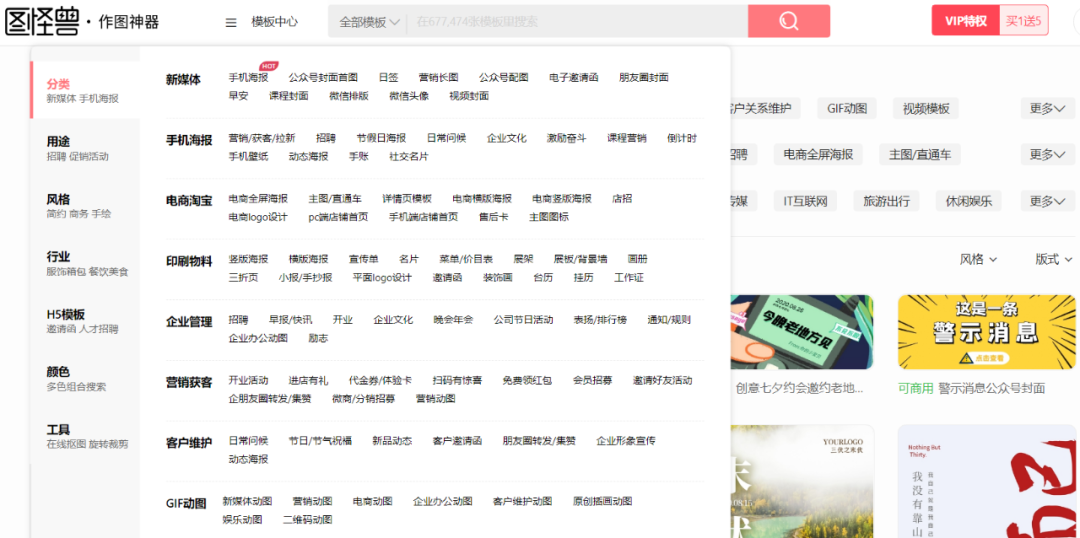
Task: Click the 视频模板 filter tag
Action: (x=926, y=109)
